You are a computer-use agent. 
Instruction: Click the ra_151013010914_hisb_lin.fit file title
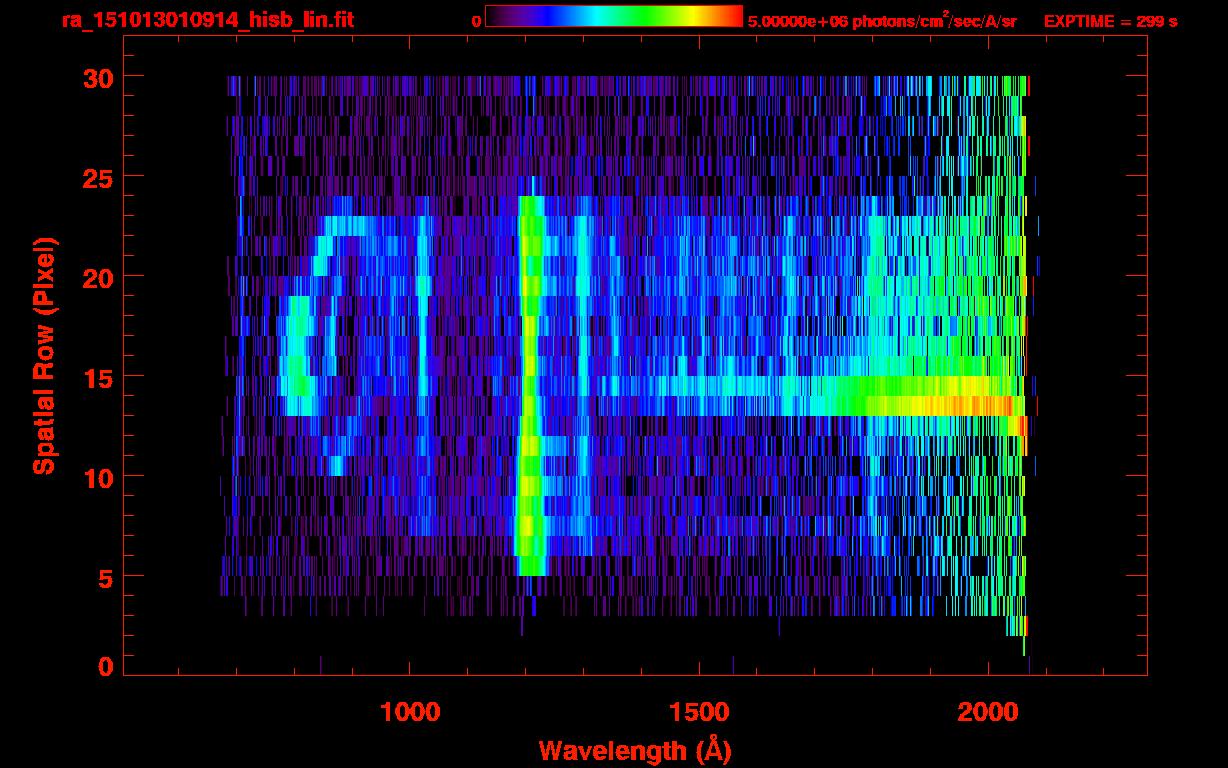(x=206, y=21)
